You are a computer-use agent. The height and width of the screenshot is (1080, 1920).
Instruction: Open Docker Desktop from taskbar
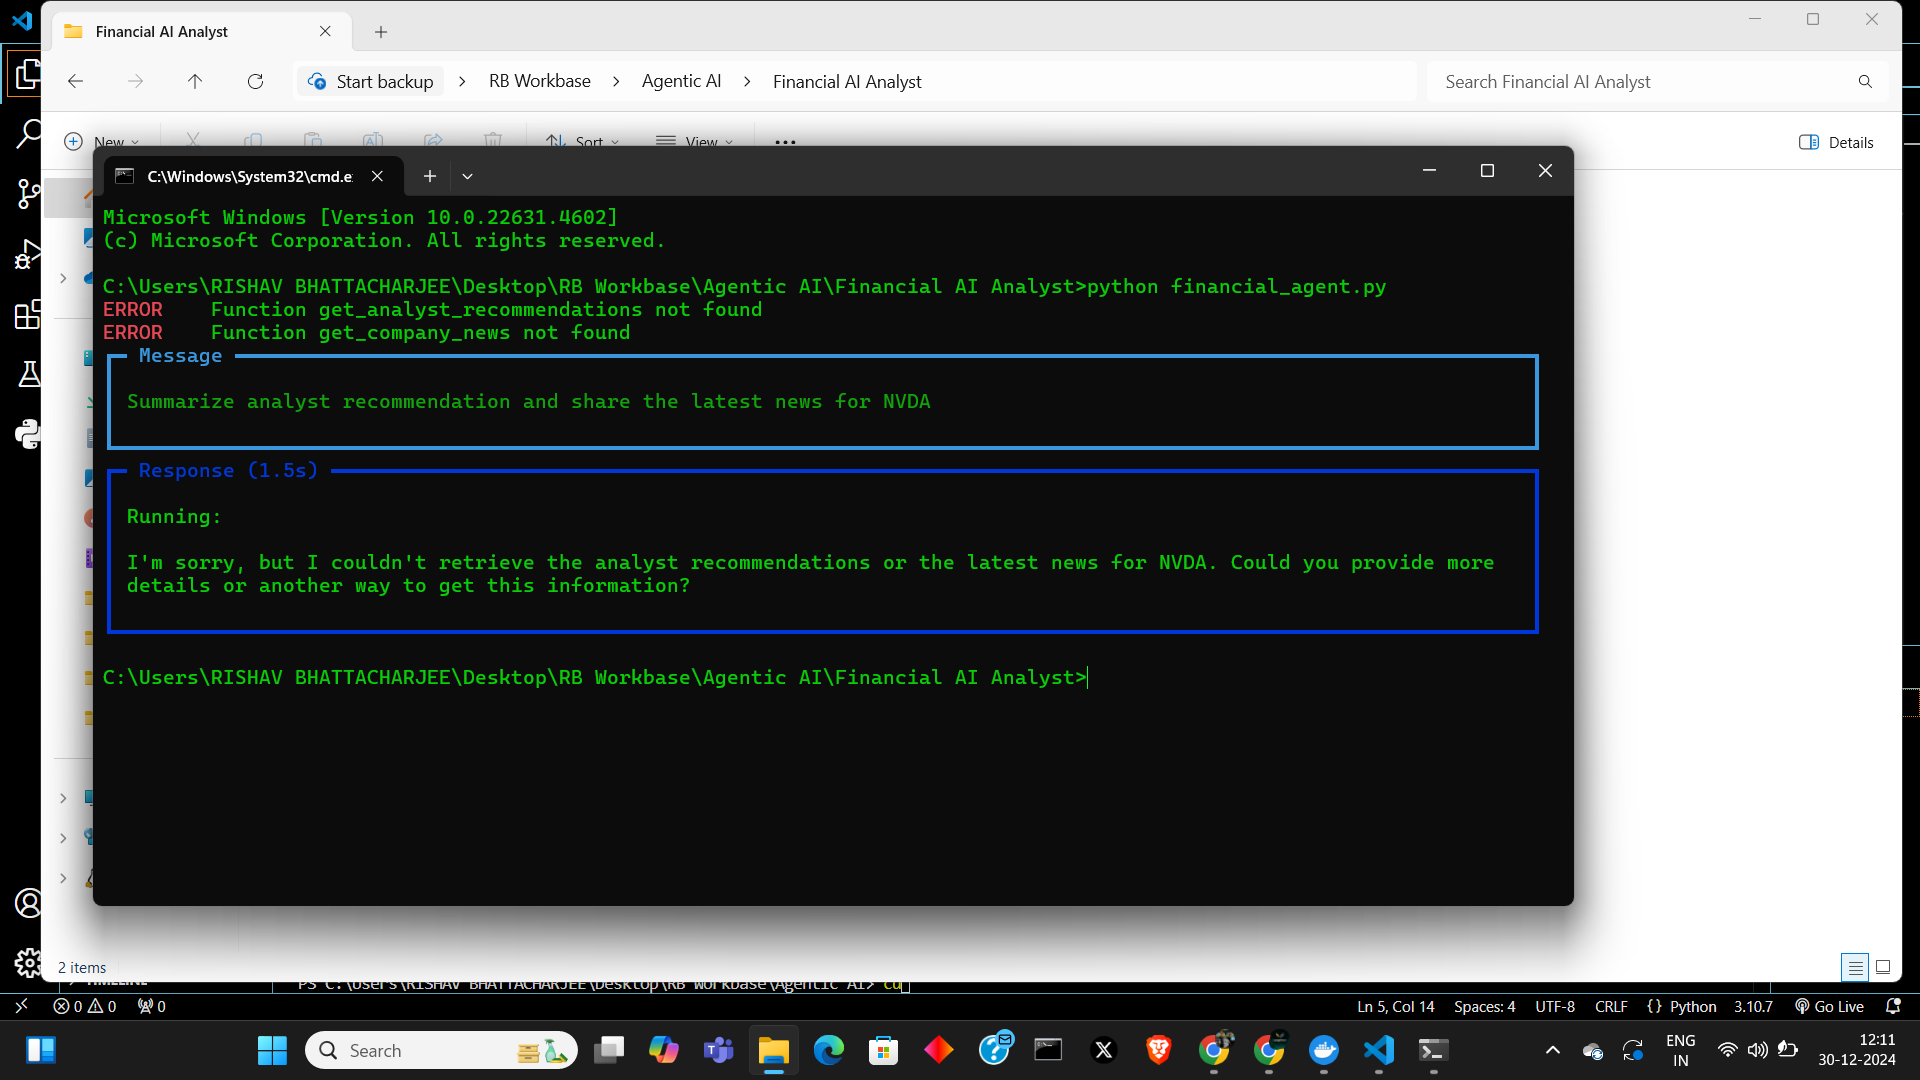(1324, 1051)
